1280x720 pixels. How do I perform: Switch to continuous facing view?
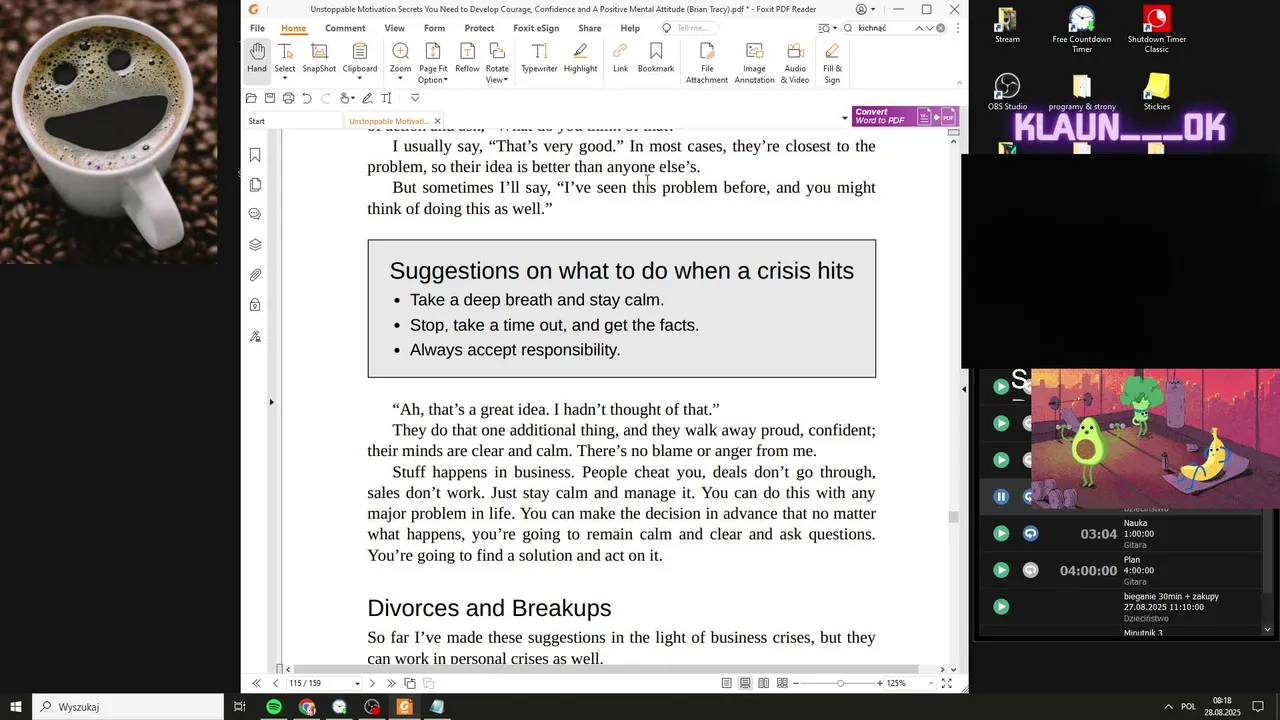(x=782, y=683)
